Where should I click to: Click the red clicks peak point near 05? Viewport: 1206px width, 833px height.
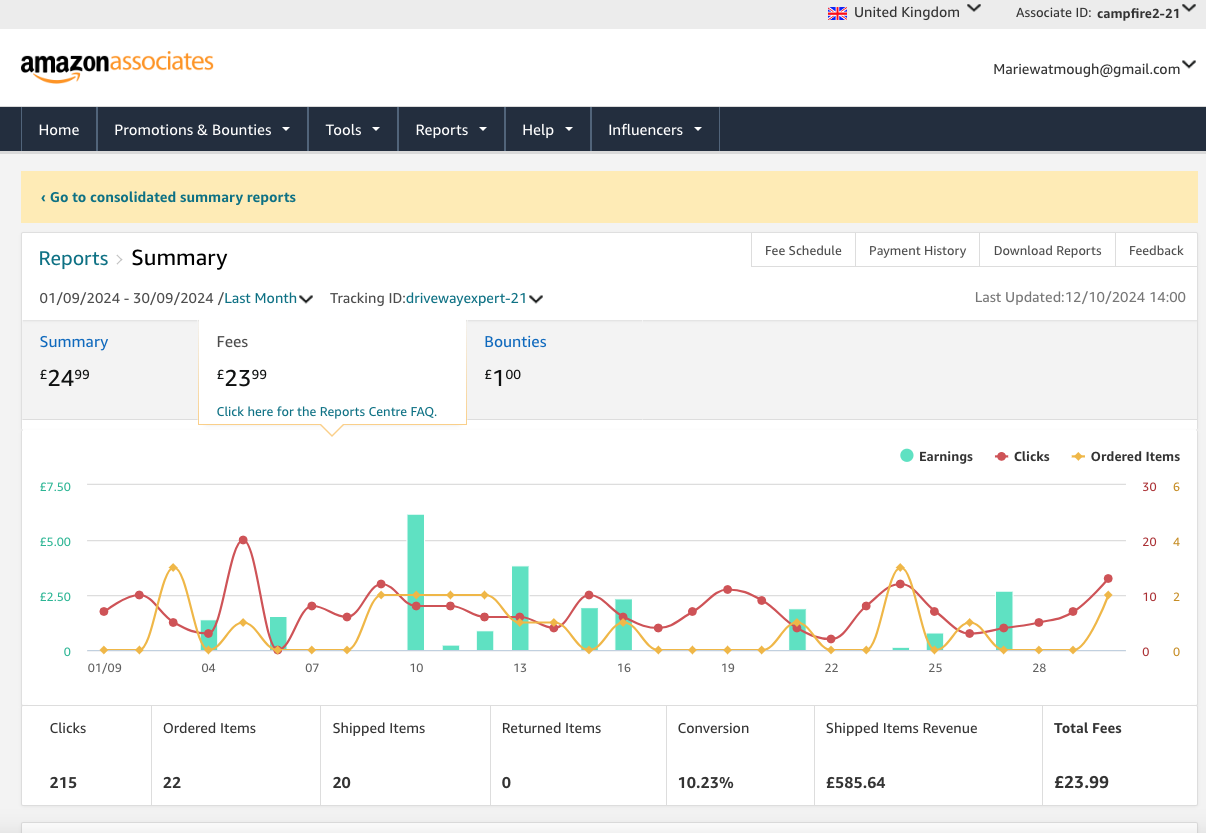tap(243, 540)
